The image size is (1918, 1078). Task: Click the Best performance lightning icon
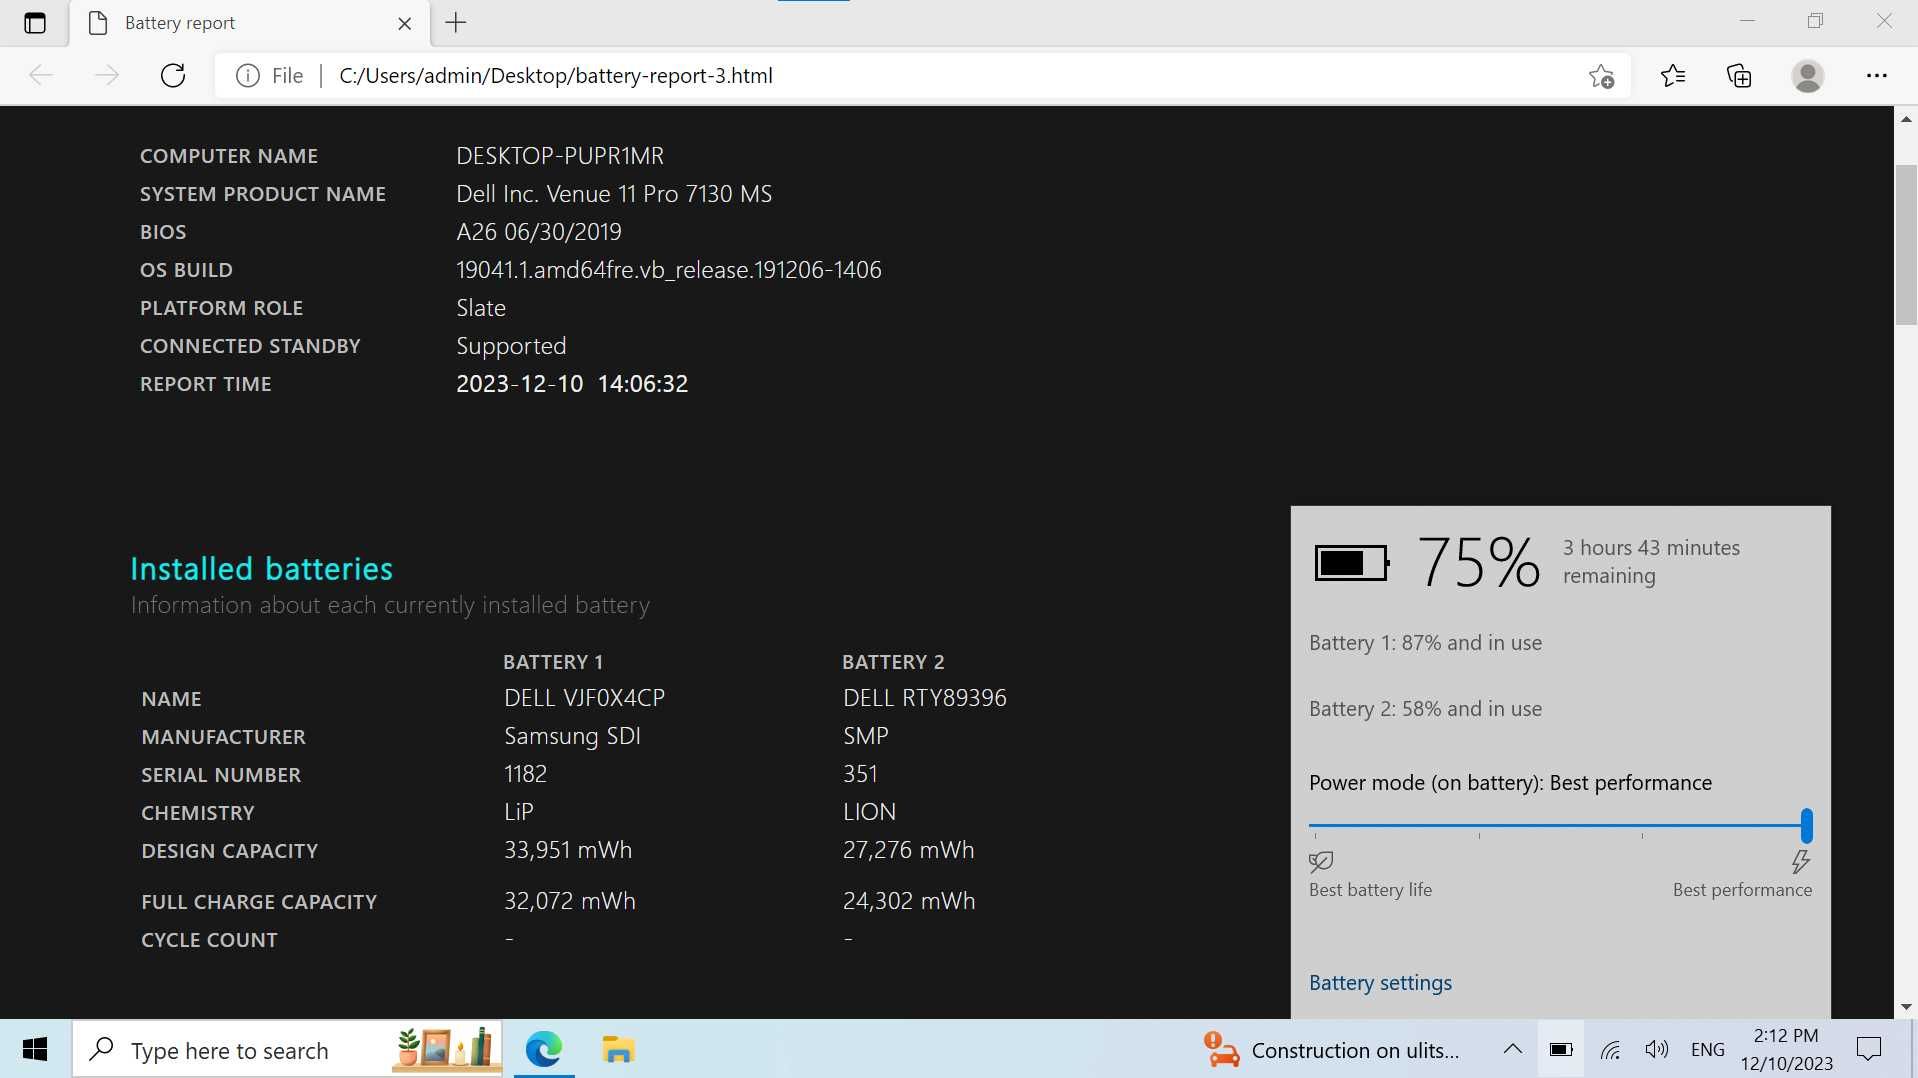click(1801, 861)
